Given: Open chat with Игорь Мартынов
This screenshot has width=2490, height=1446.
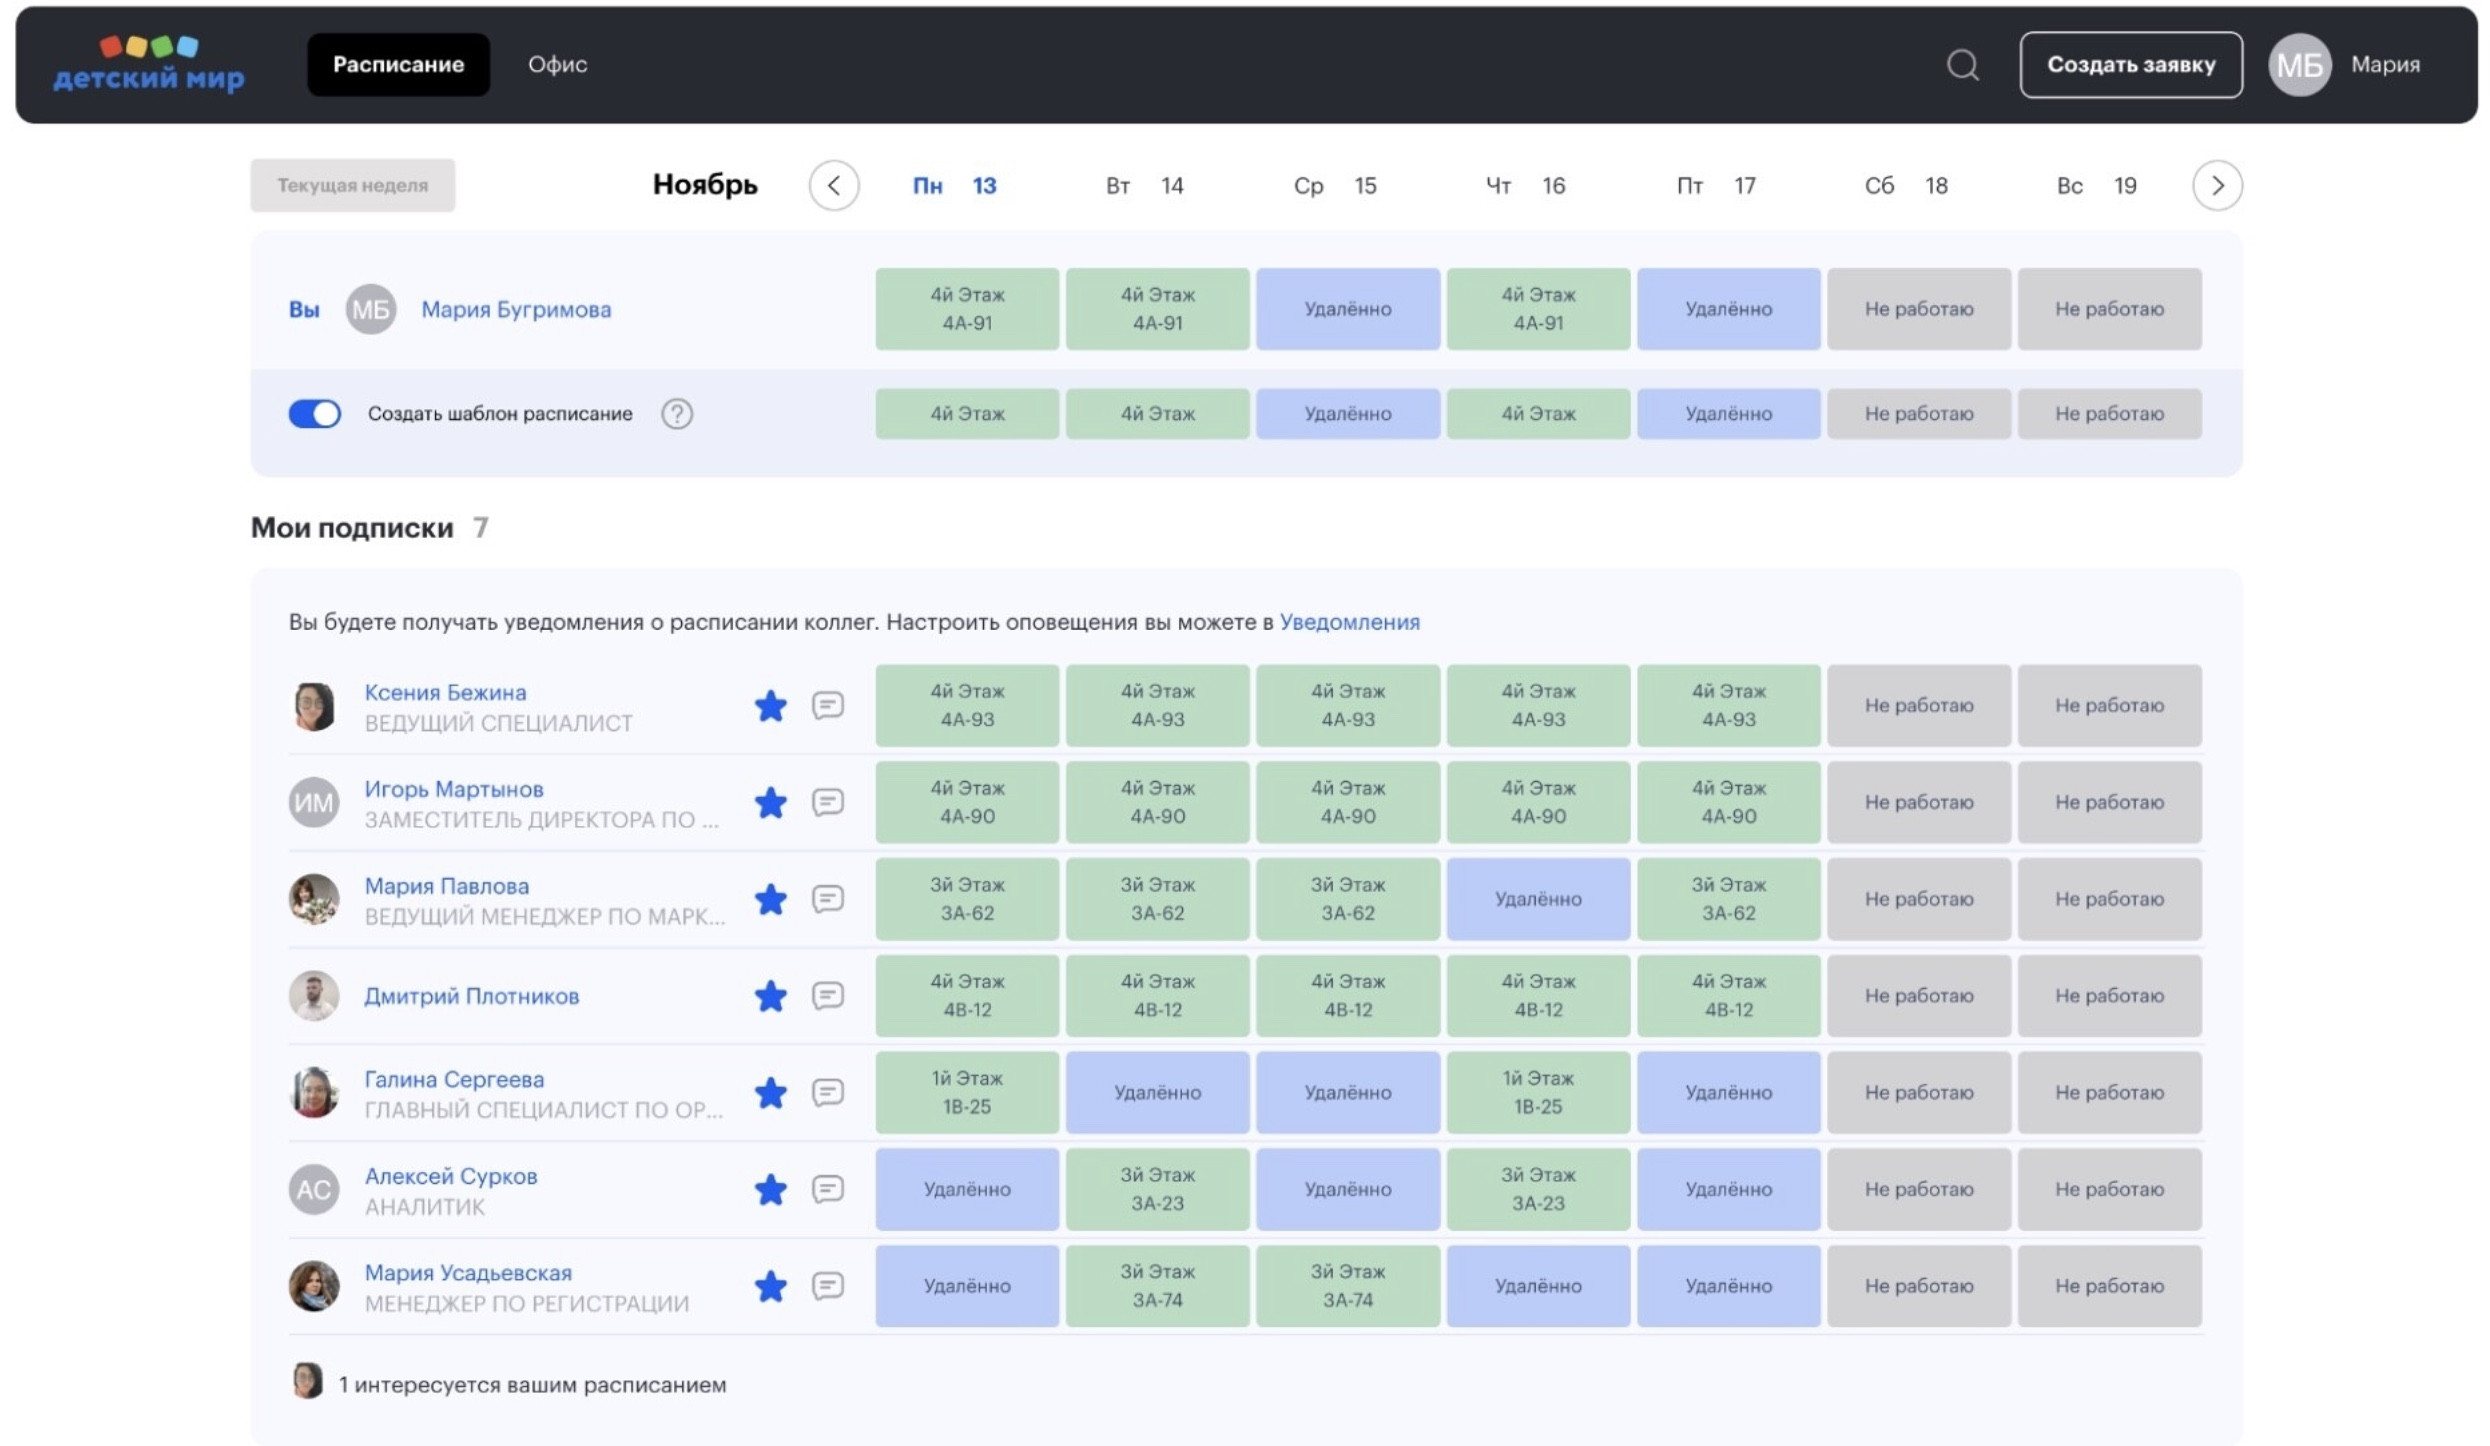Looking at the screenshot, I should pos(827,802).
